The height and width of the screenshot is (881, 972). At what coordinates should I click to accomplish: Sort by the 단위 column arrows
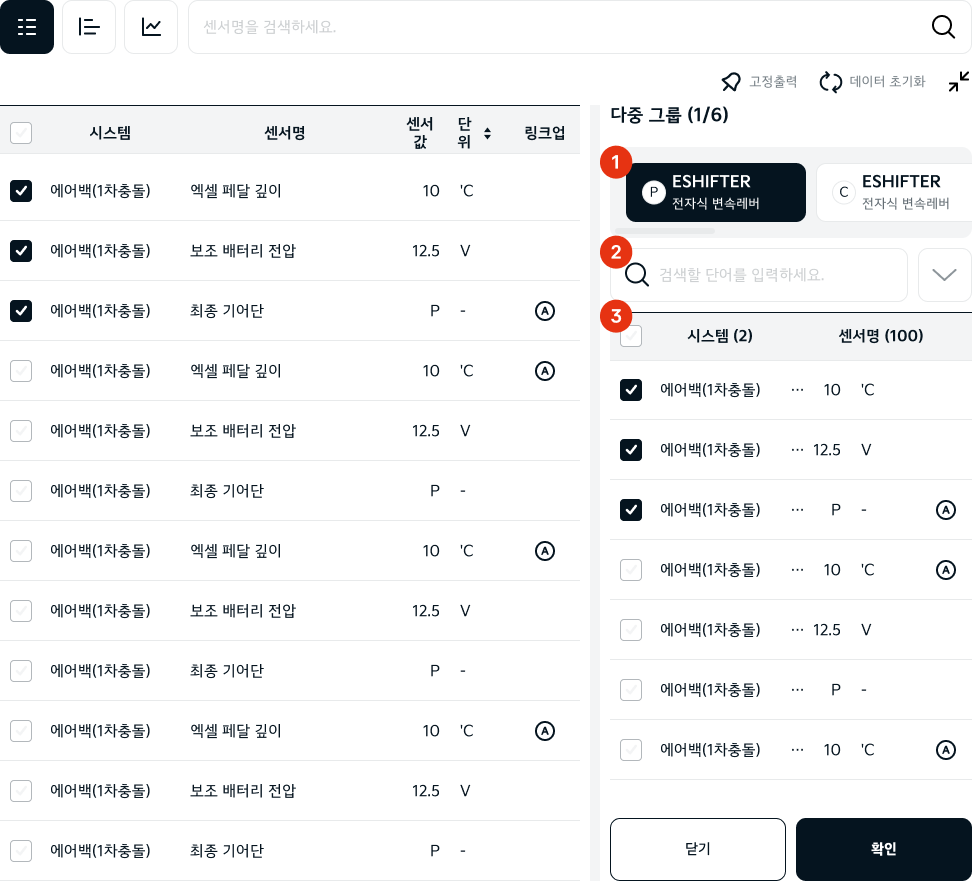pos(487,133)
